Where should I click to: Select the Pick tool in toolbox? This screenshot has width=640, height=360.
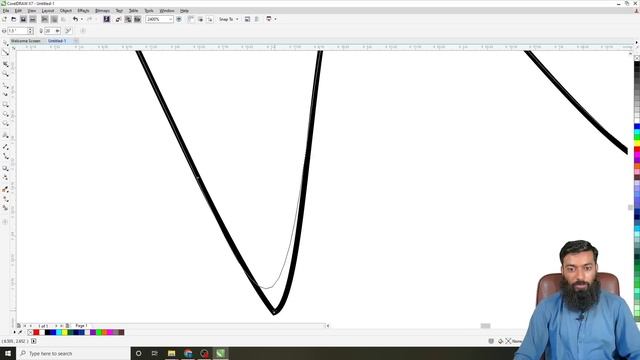pos(5,43)
